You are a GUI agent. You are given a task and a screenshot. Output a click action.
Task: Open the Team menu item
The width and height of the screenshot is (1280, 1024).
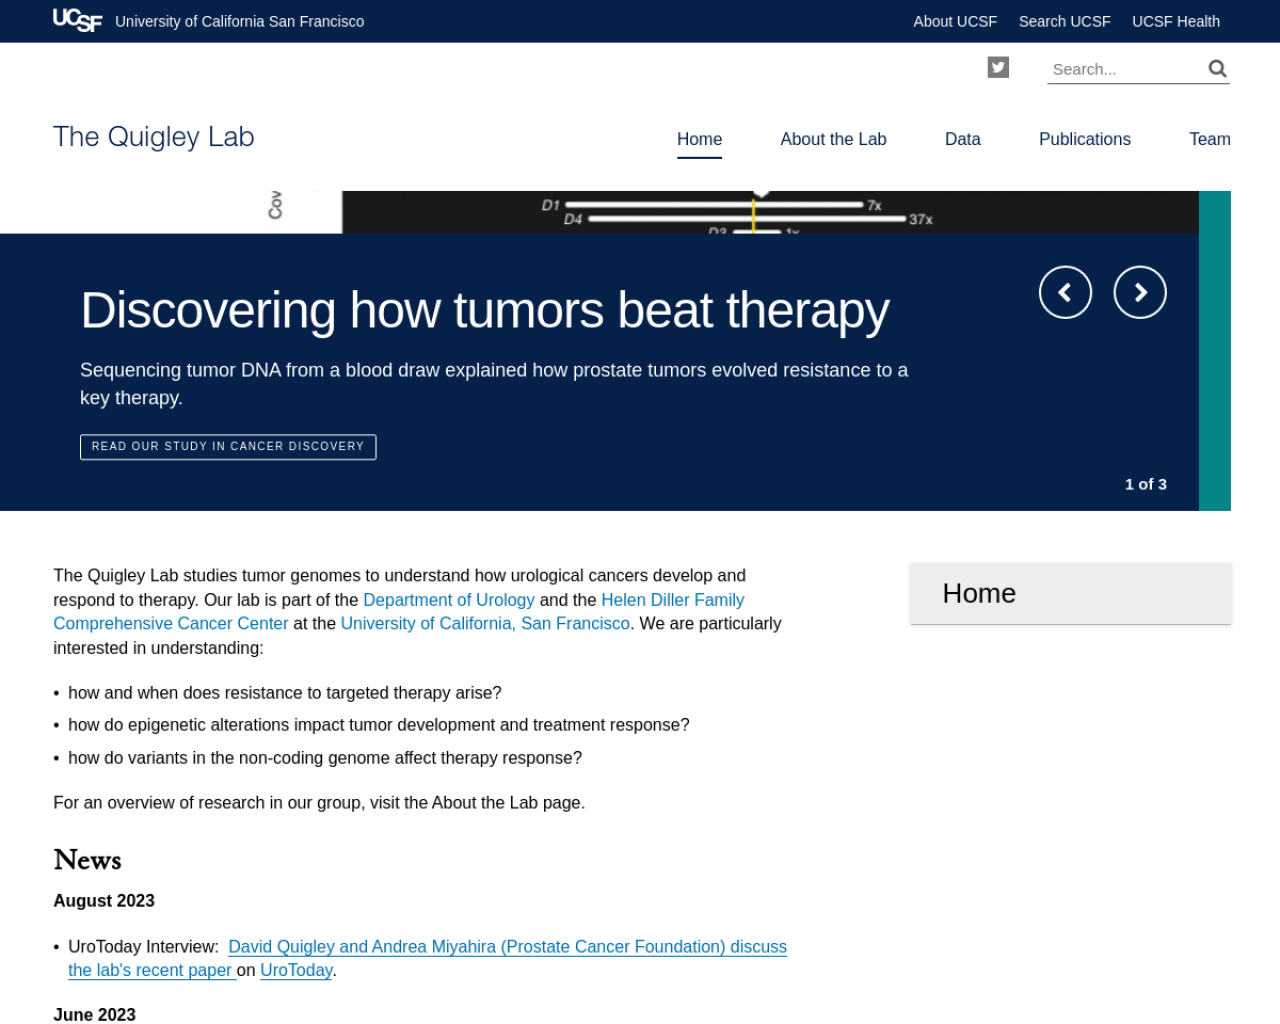(x=1209, y=139)
